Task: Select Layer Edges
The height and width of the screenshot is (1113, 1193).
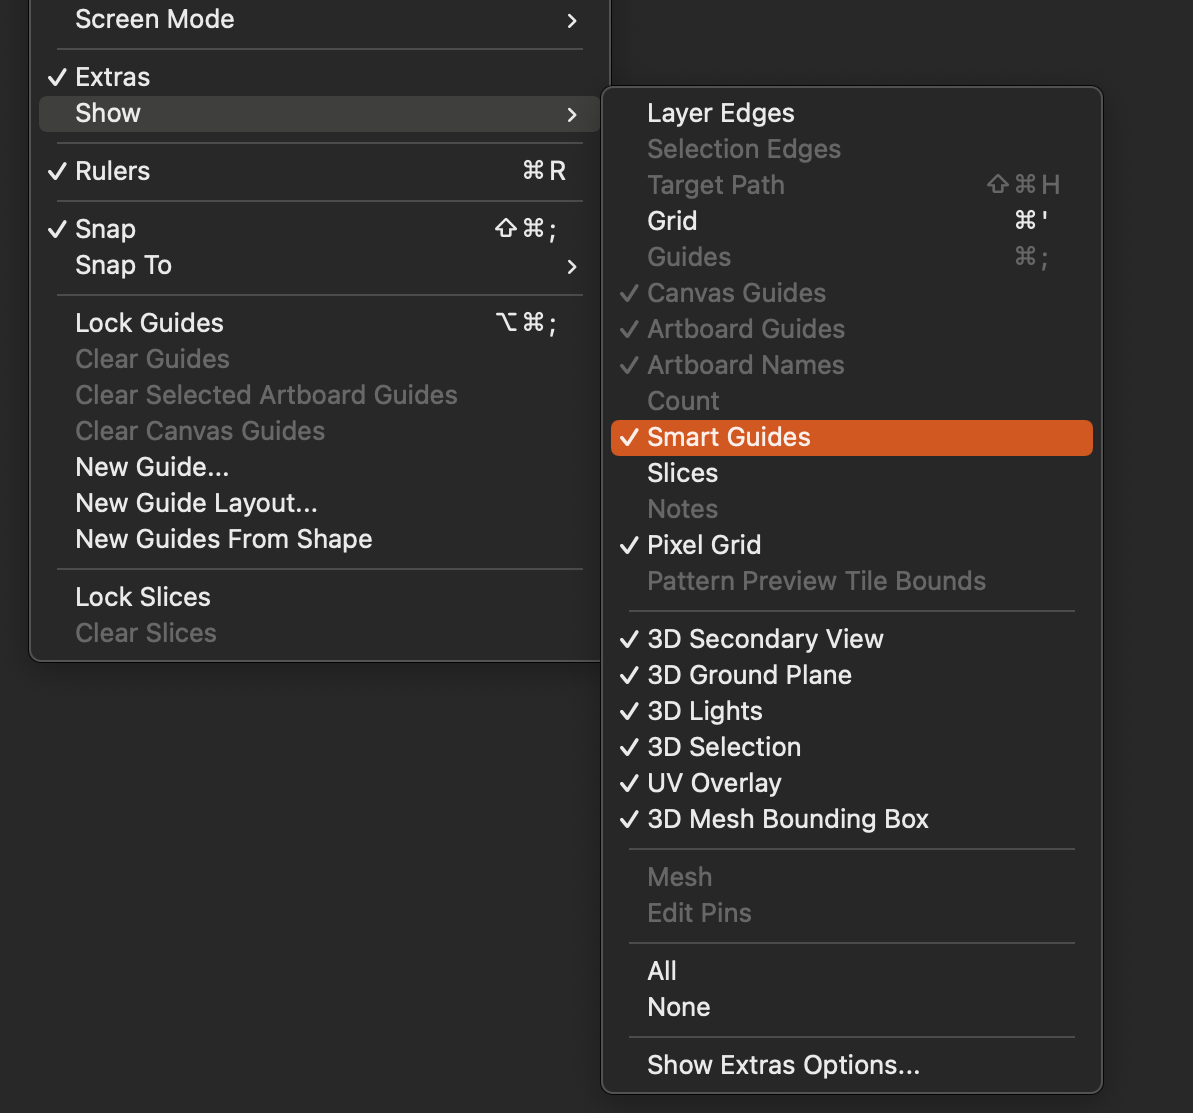Action: click(x=720, y=113)
